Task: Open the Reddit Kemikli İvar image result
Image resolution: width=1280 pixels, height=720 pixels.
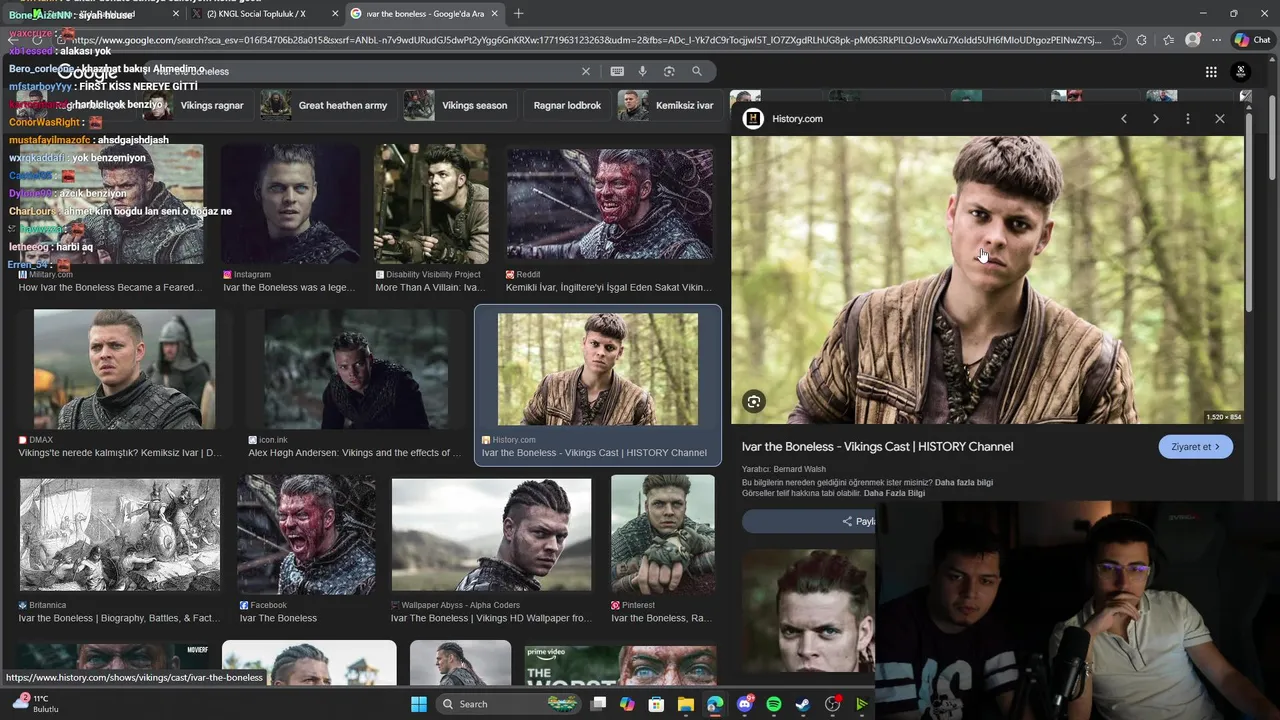Action: click(610, 204)
